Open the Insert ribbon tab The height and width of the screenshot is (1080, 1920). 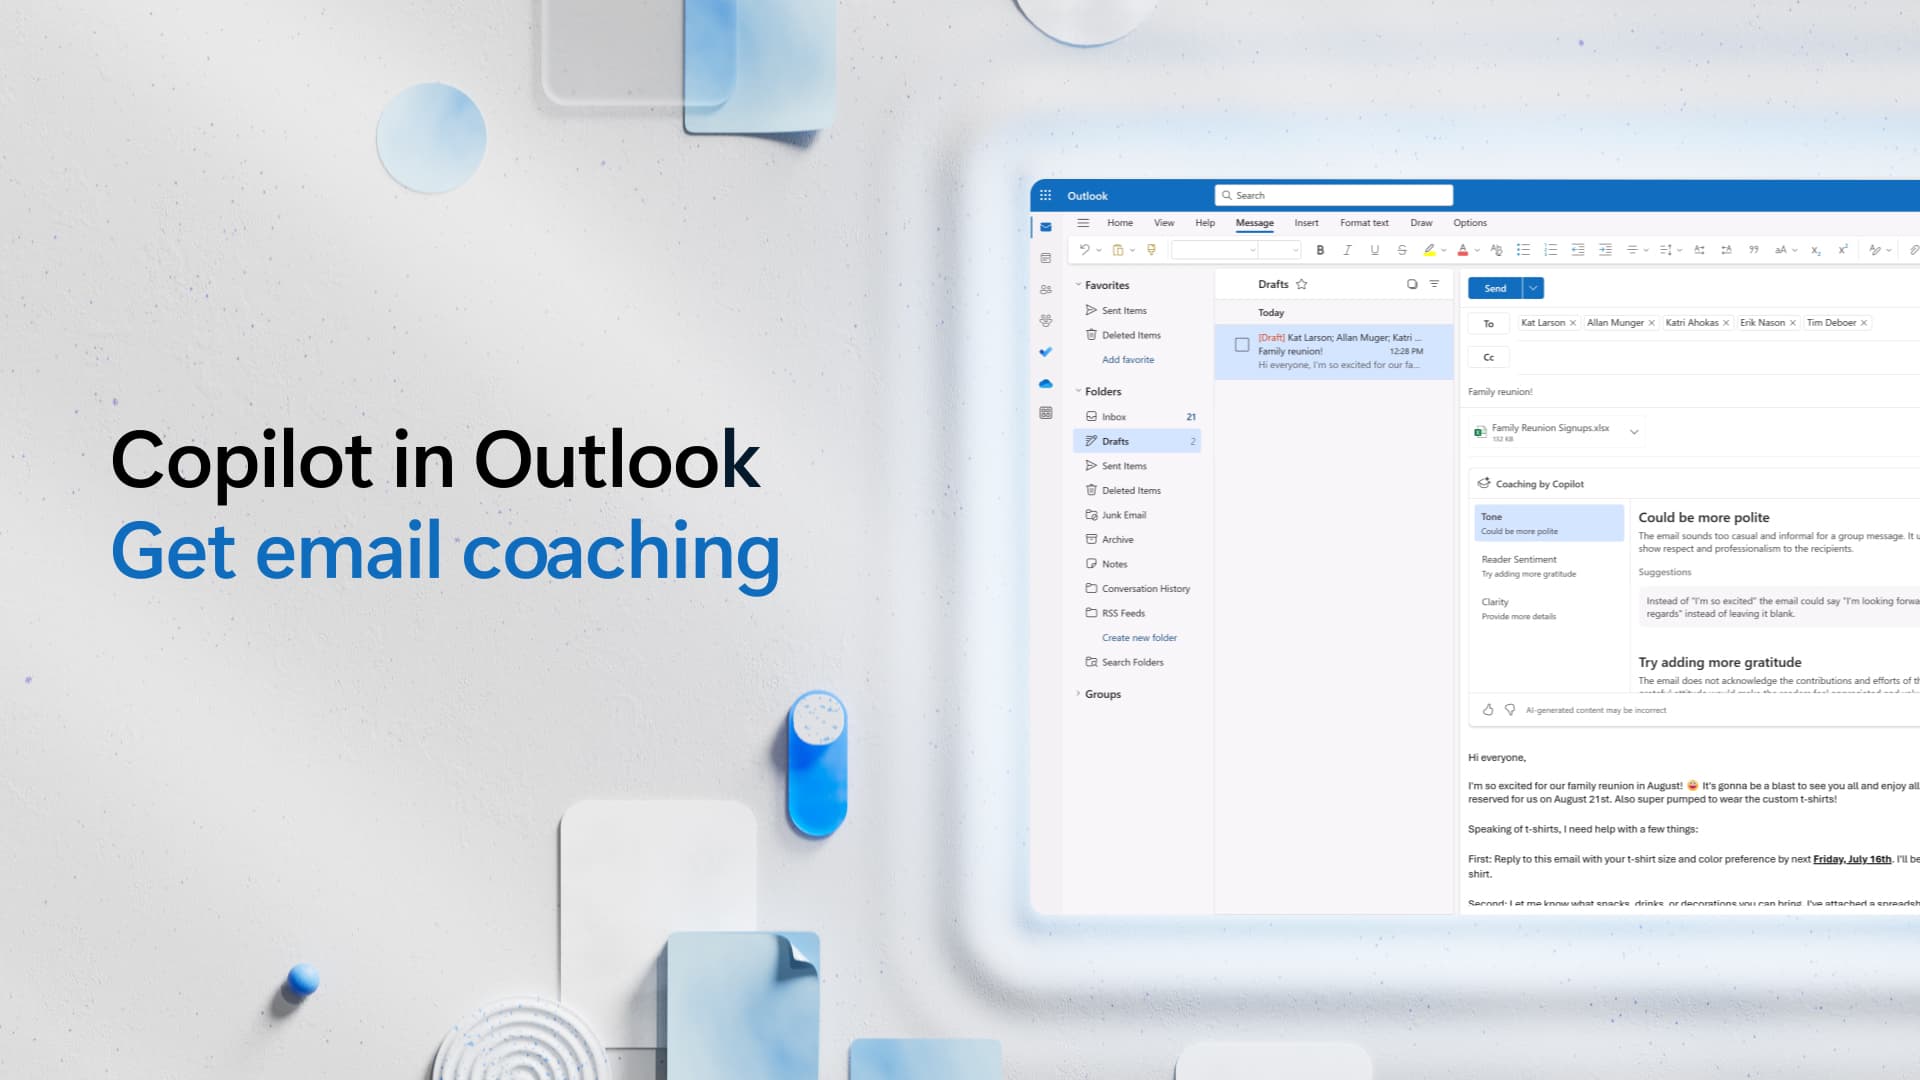(x=1305, y=222)
